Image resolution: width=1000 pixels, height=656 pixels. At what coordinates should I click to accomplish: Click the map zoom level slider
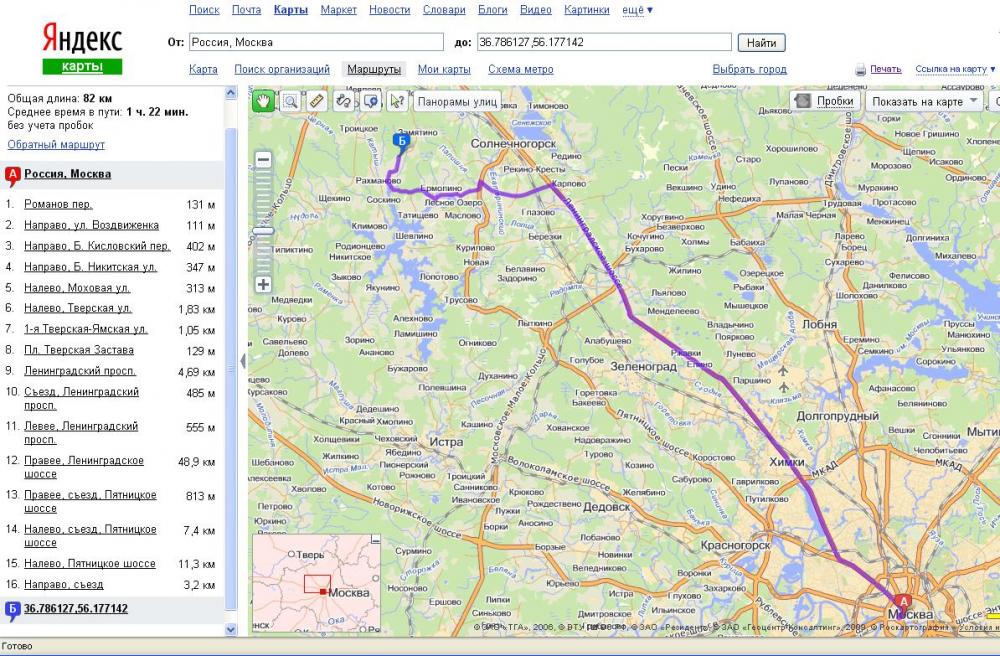tap(263, 231)
